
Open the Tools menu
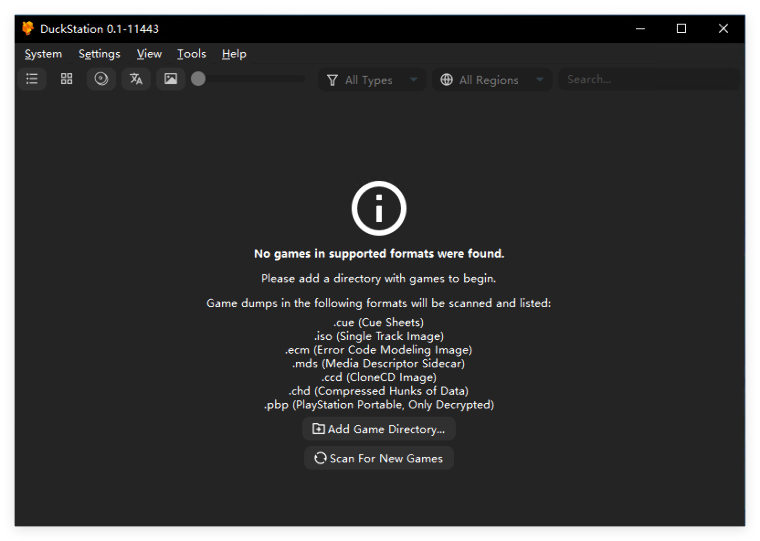click(x=191, y=54)
